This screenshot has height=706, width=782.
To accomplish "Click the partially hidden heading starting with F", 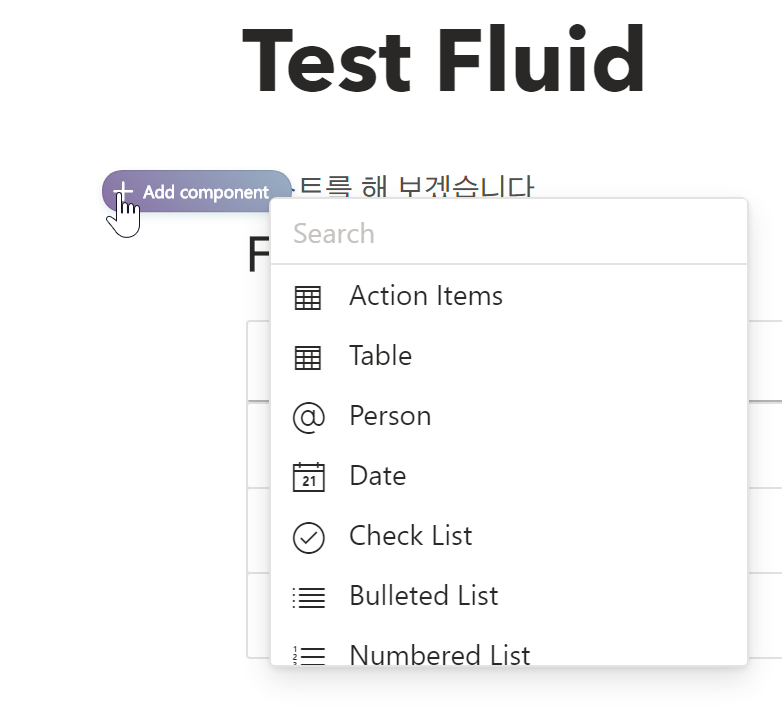I will pos(258,256).
